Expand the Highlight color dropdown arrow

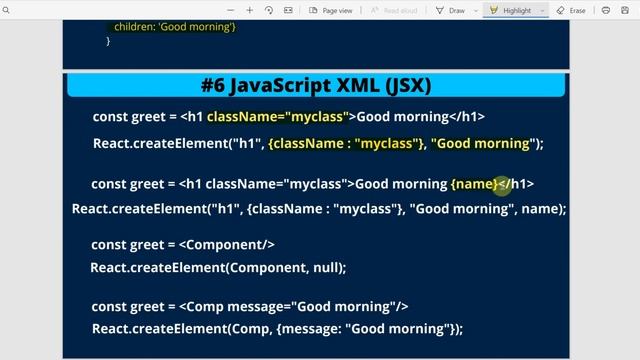click(542, 11)
